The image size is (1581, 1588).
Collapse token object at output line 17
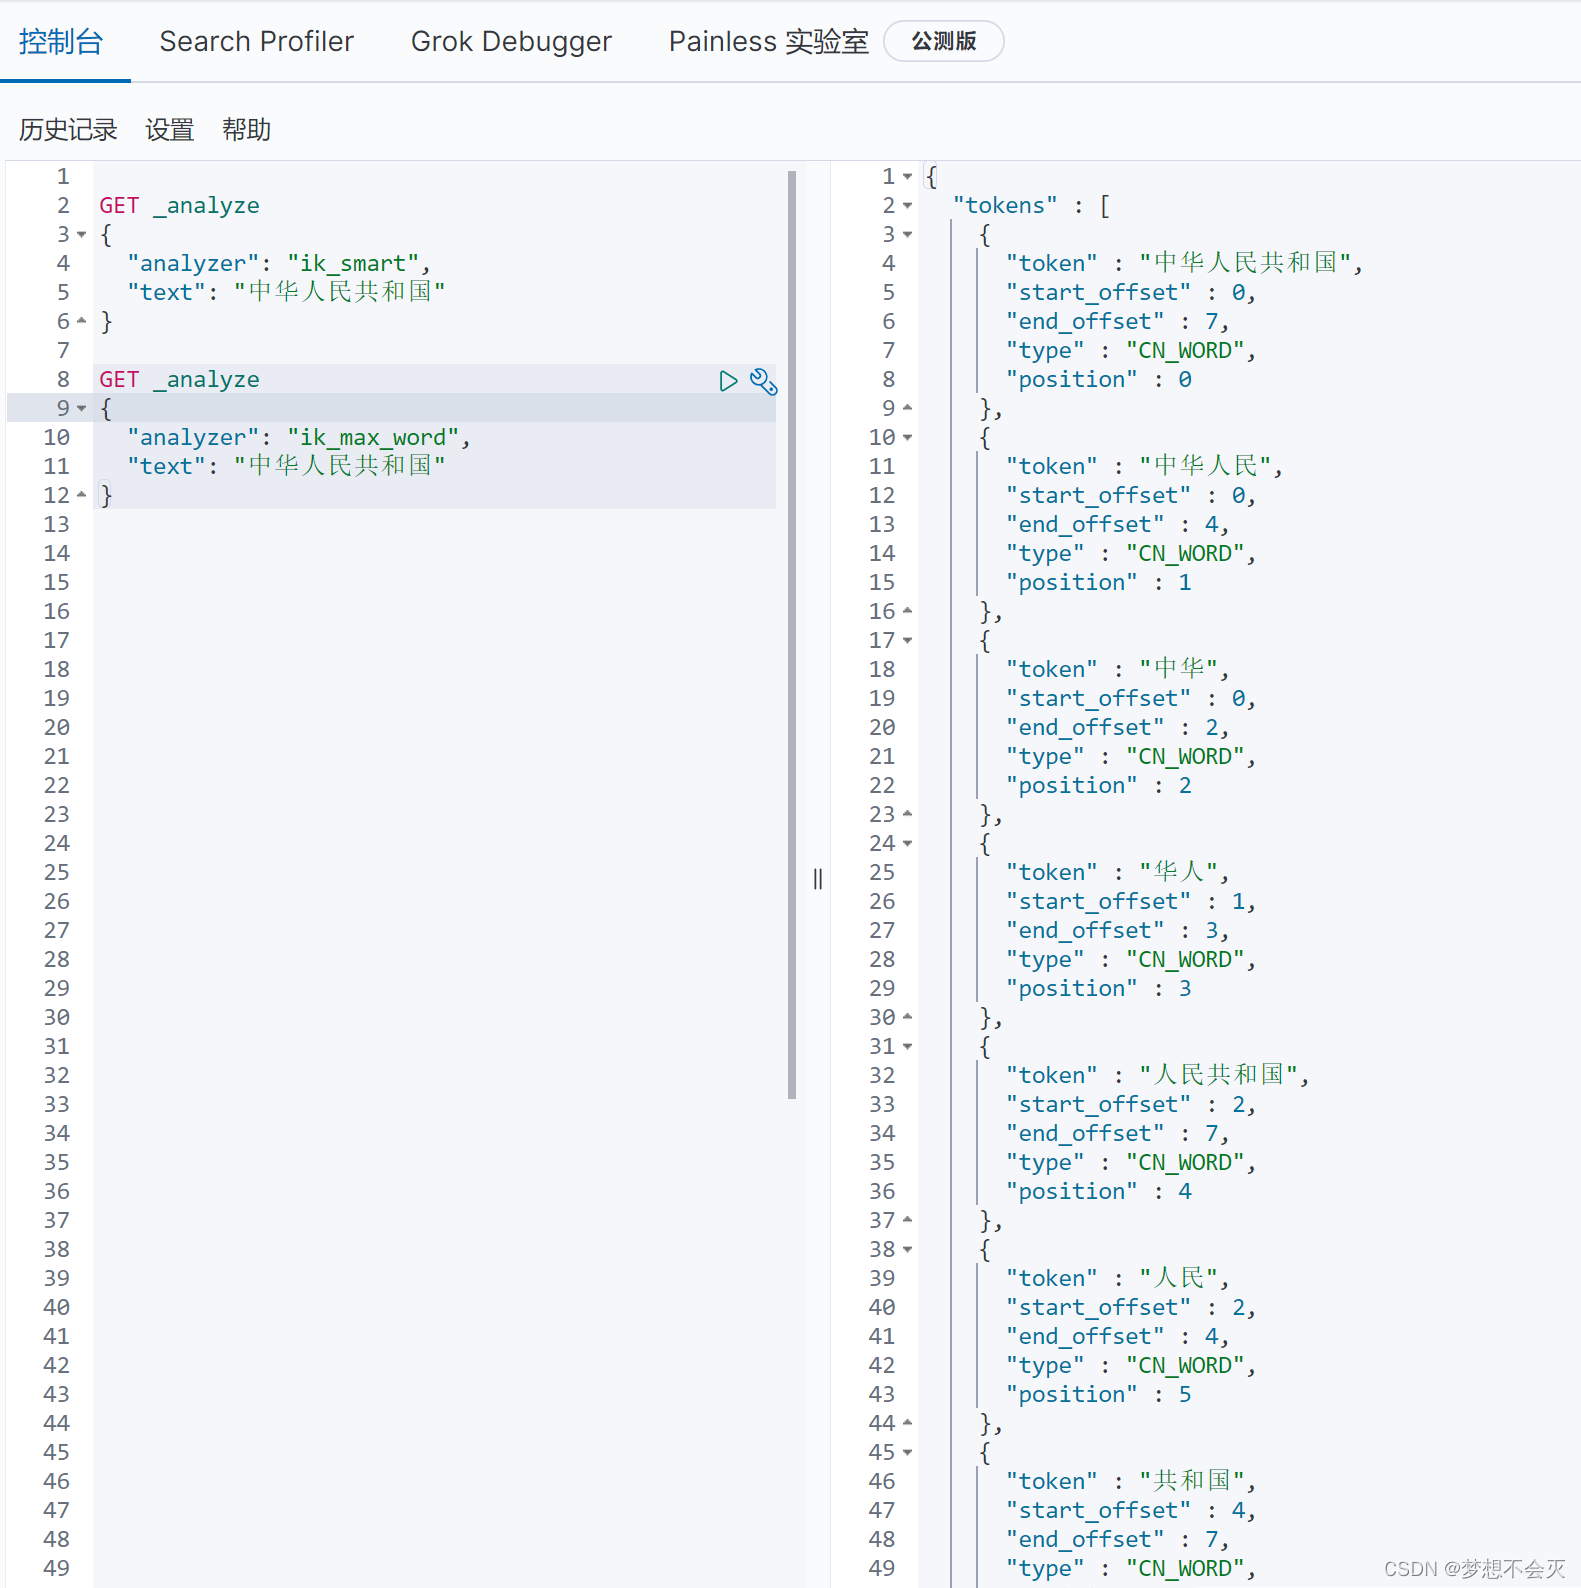click(908, 641)
